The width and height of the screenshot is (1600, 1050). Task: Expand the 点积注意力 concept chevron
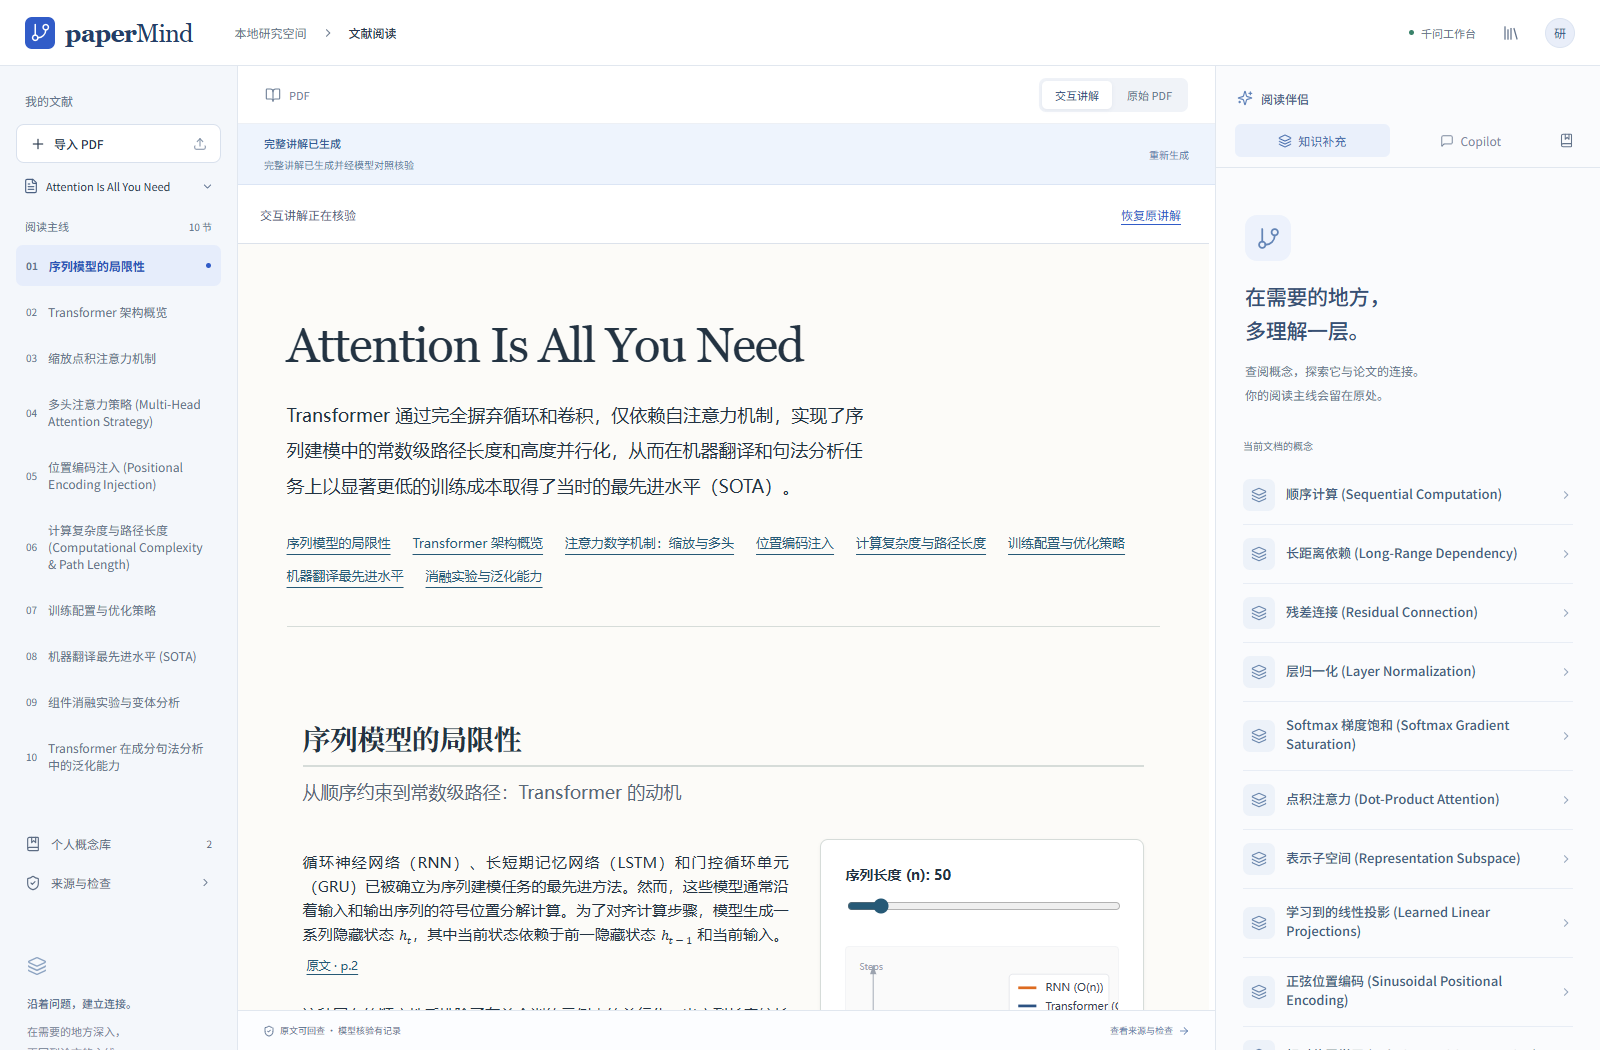(x=1566, y=800)
